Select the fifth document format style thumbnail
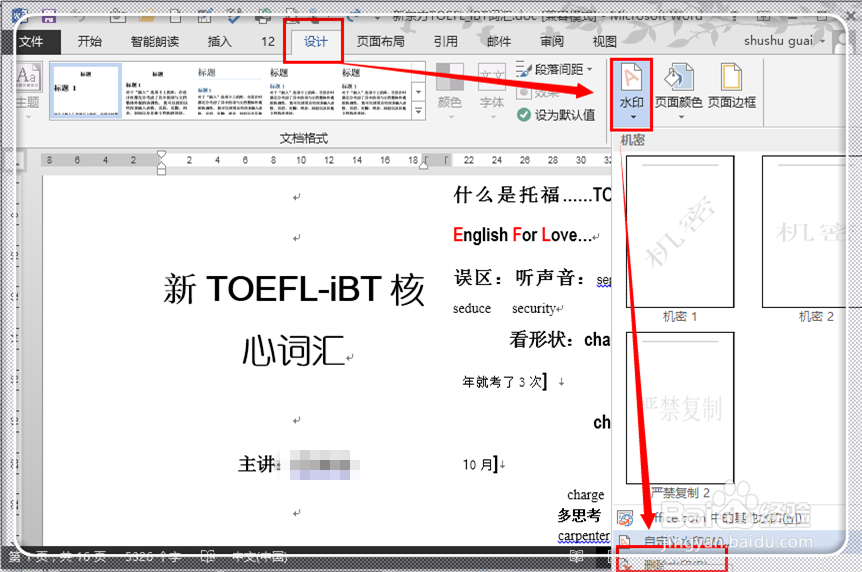 coord(374,91)
